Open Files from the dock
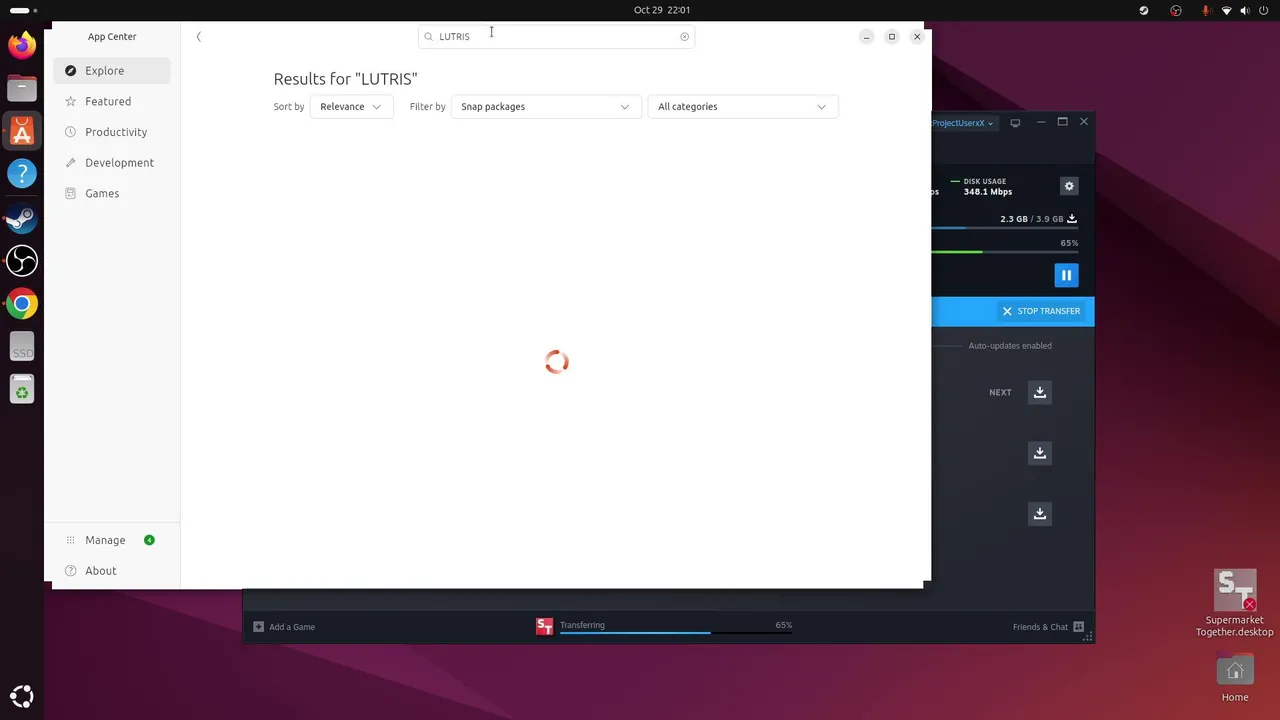Screen dimensions: 1280x720 22,88
